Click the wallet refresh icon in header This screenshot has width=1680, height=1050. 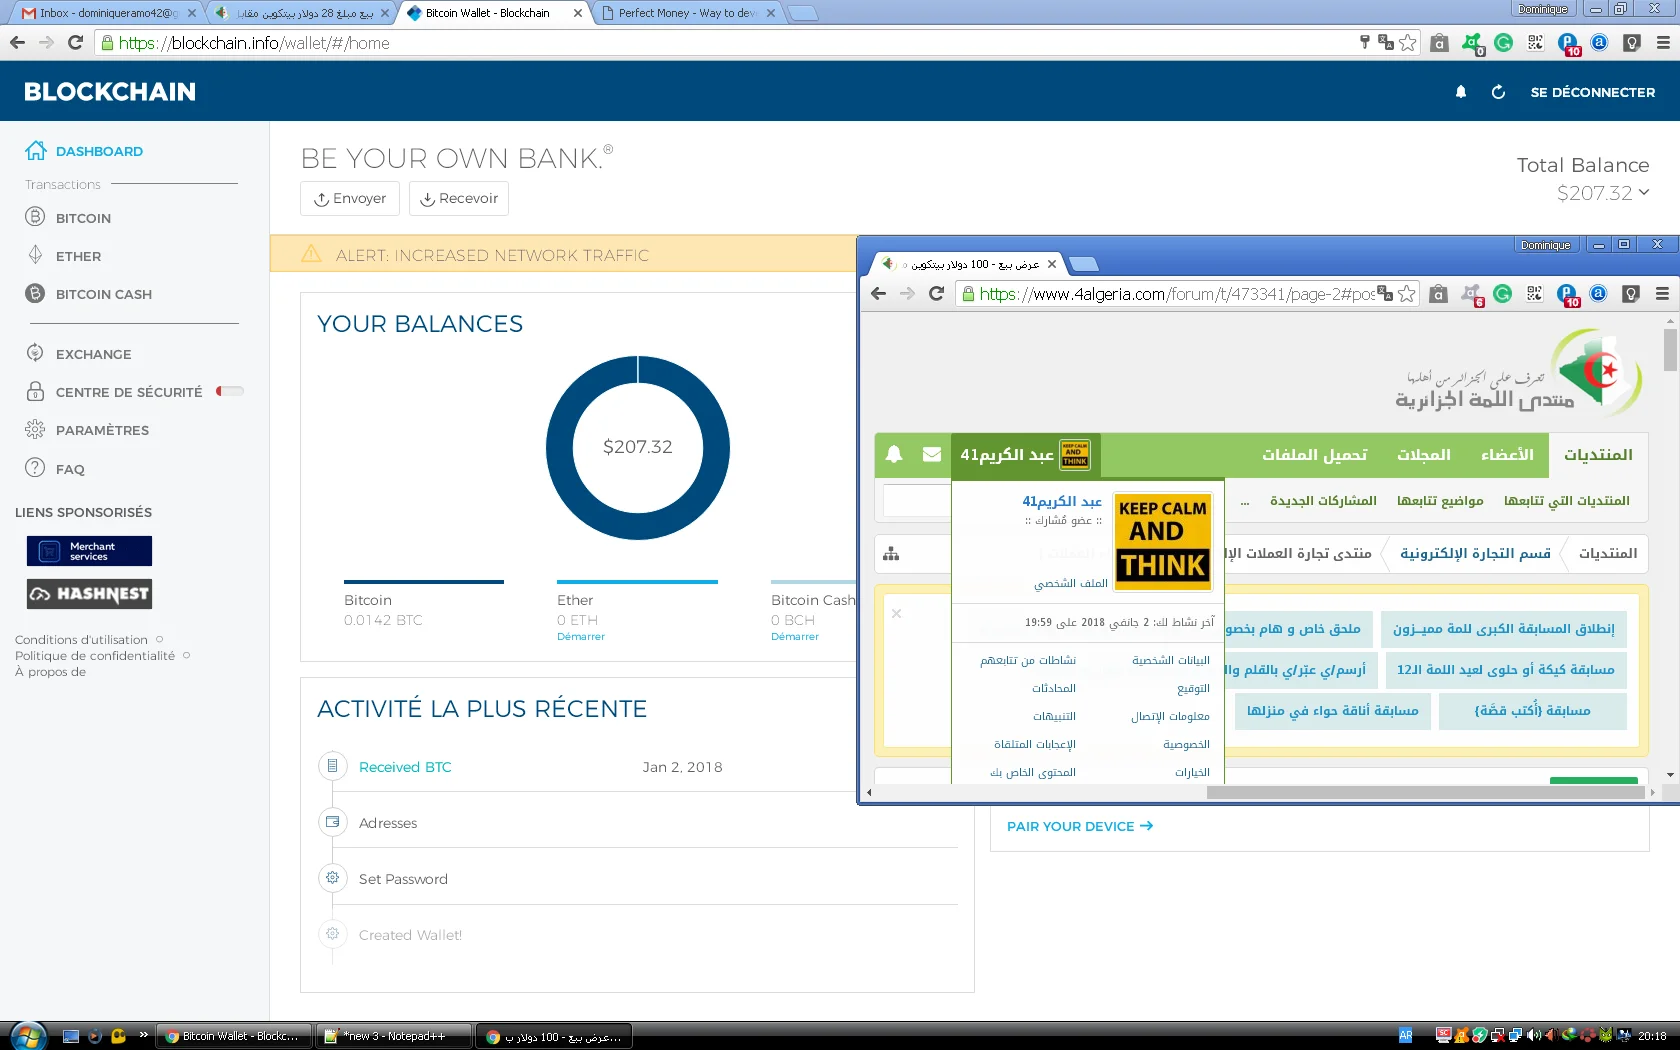click(1498, 92)
